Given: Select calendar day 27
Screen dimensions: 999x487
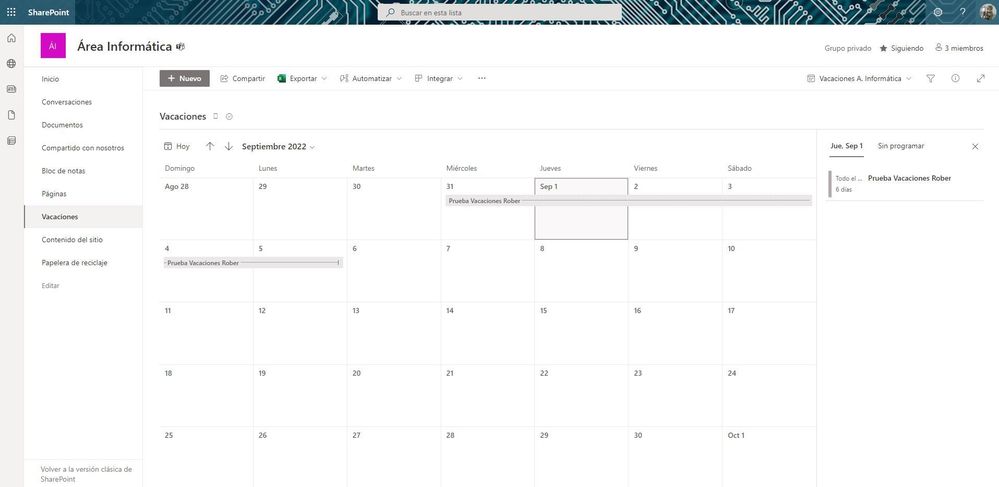Looking at the screenshot, I should pyautogui.click(x=394, y=457).
